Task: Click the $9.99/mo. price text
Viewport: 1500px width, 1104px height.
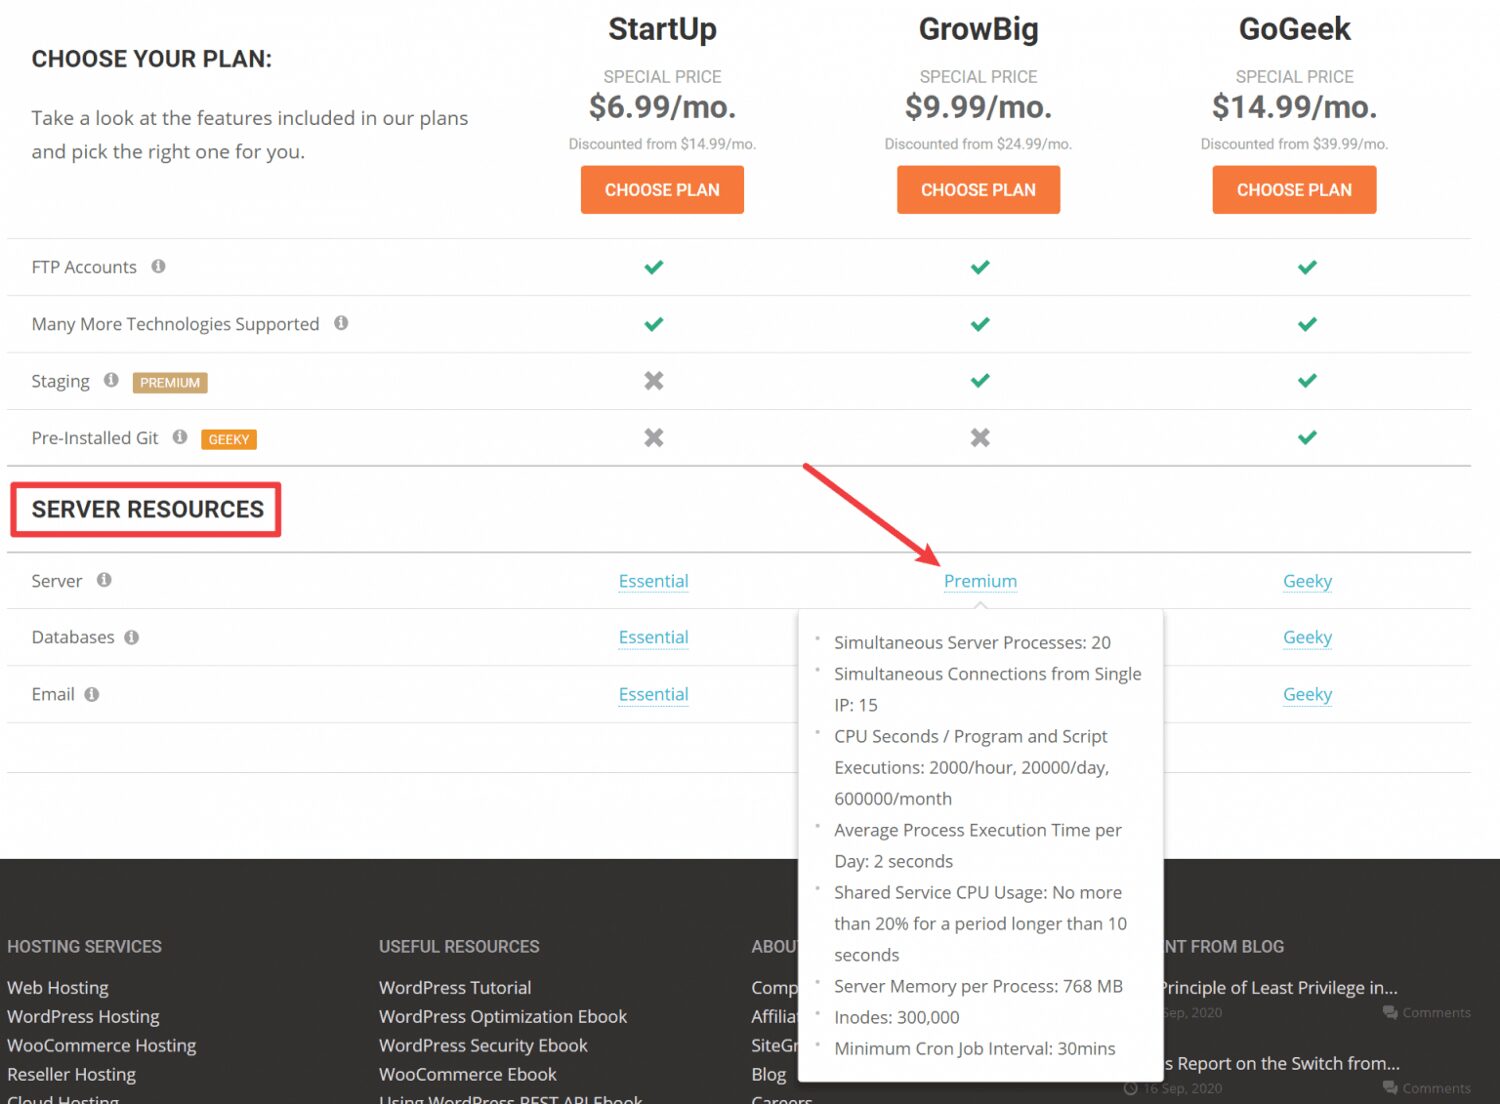Action: pos(978,106)
